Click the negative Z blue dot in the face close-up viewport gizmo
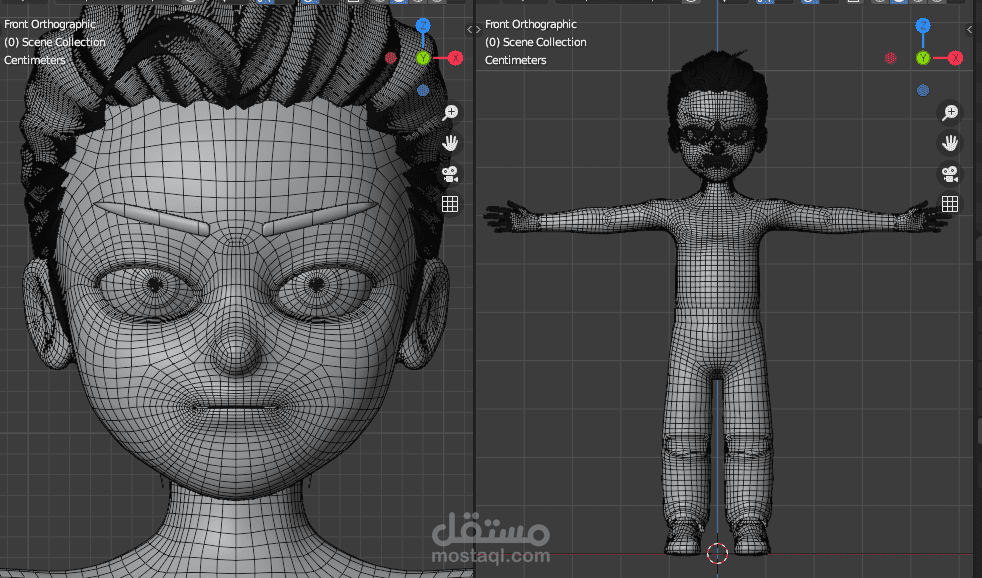Image resolution: width=982 pixels, height=578 pixels. 423,90
